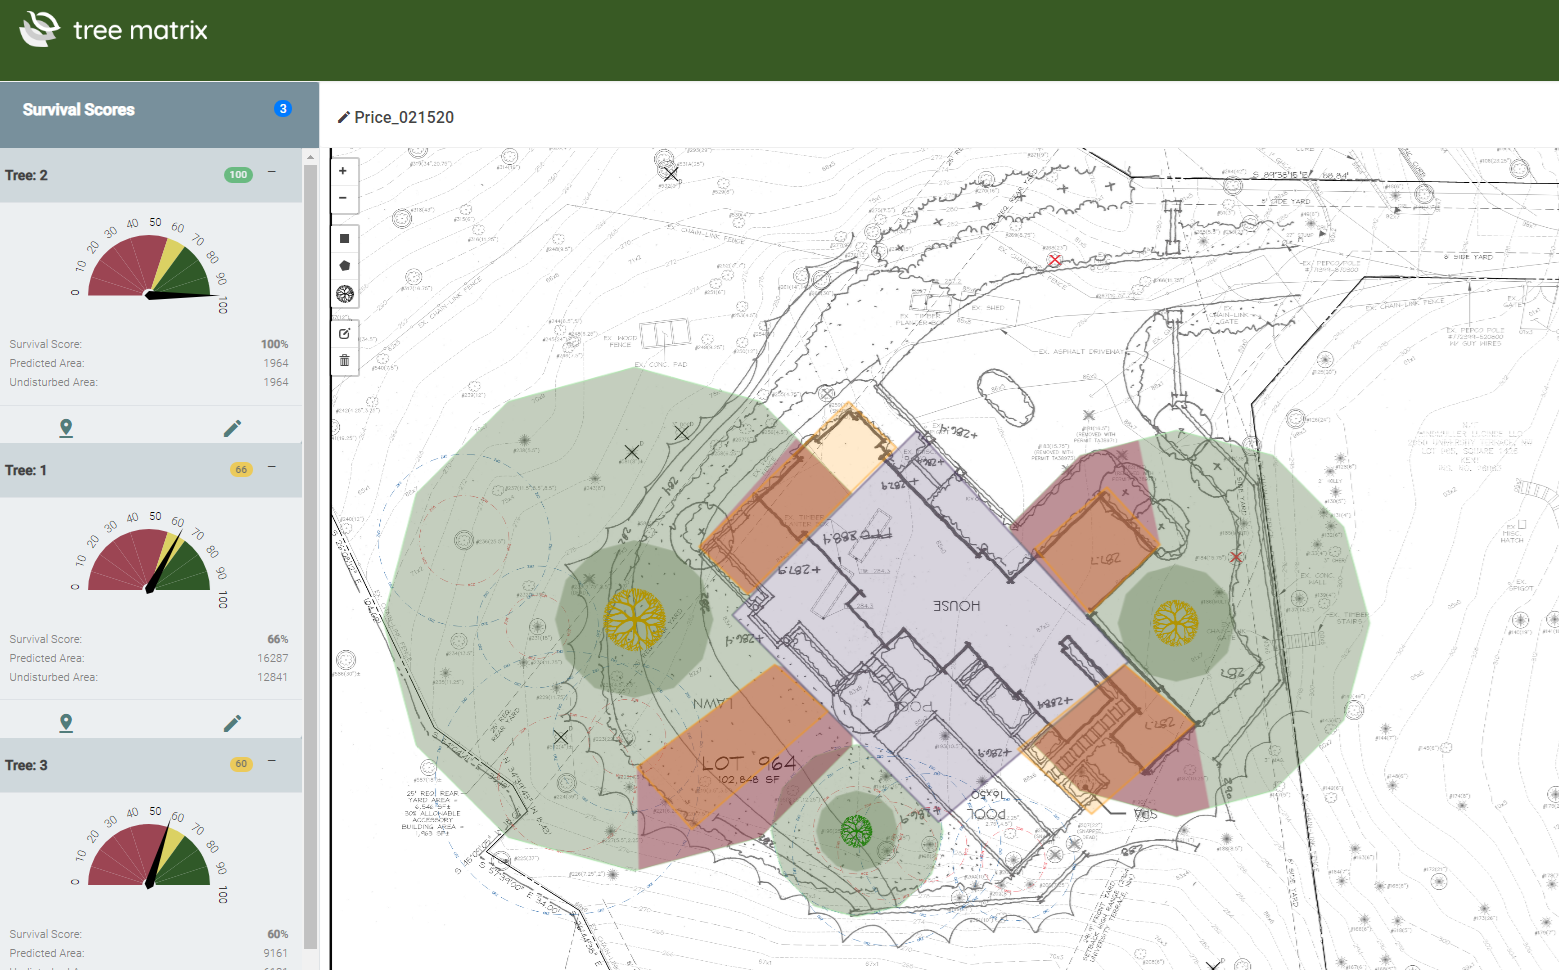Image resolution: width=1559 pixels, height=970 pixels.
Task: Click the tree matrix title text
Action: (x=140, y=30)
